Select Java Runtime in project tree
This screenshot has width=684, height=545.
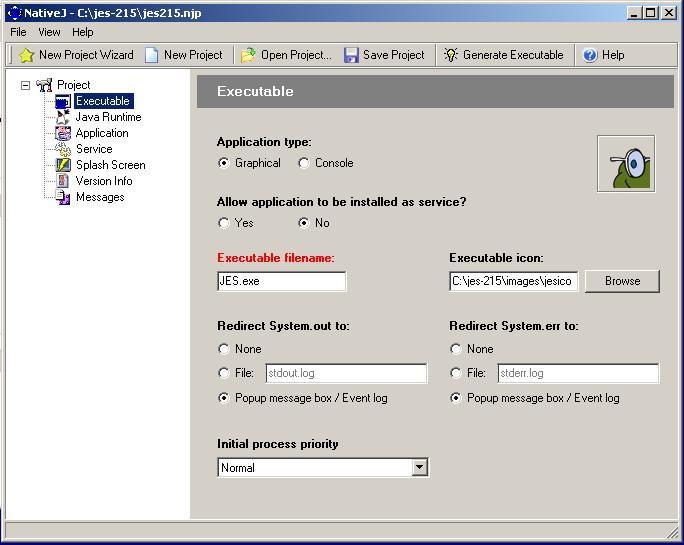[108, 117]
